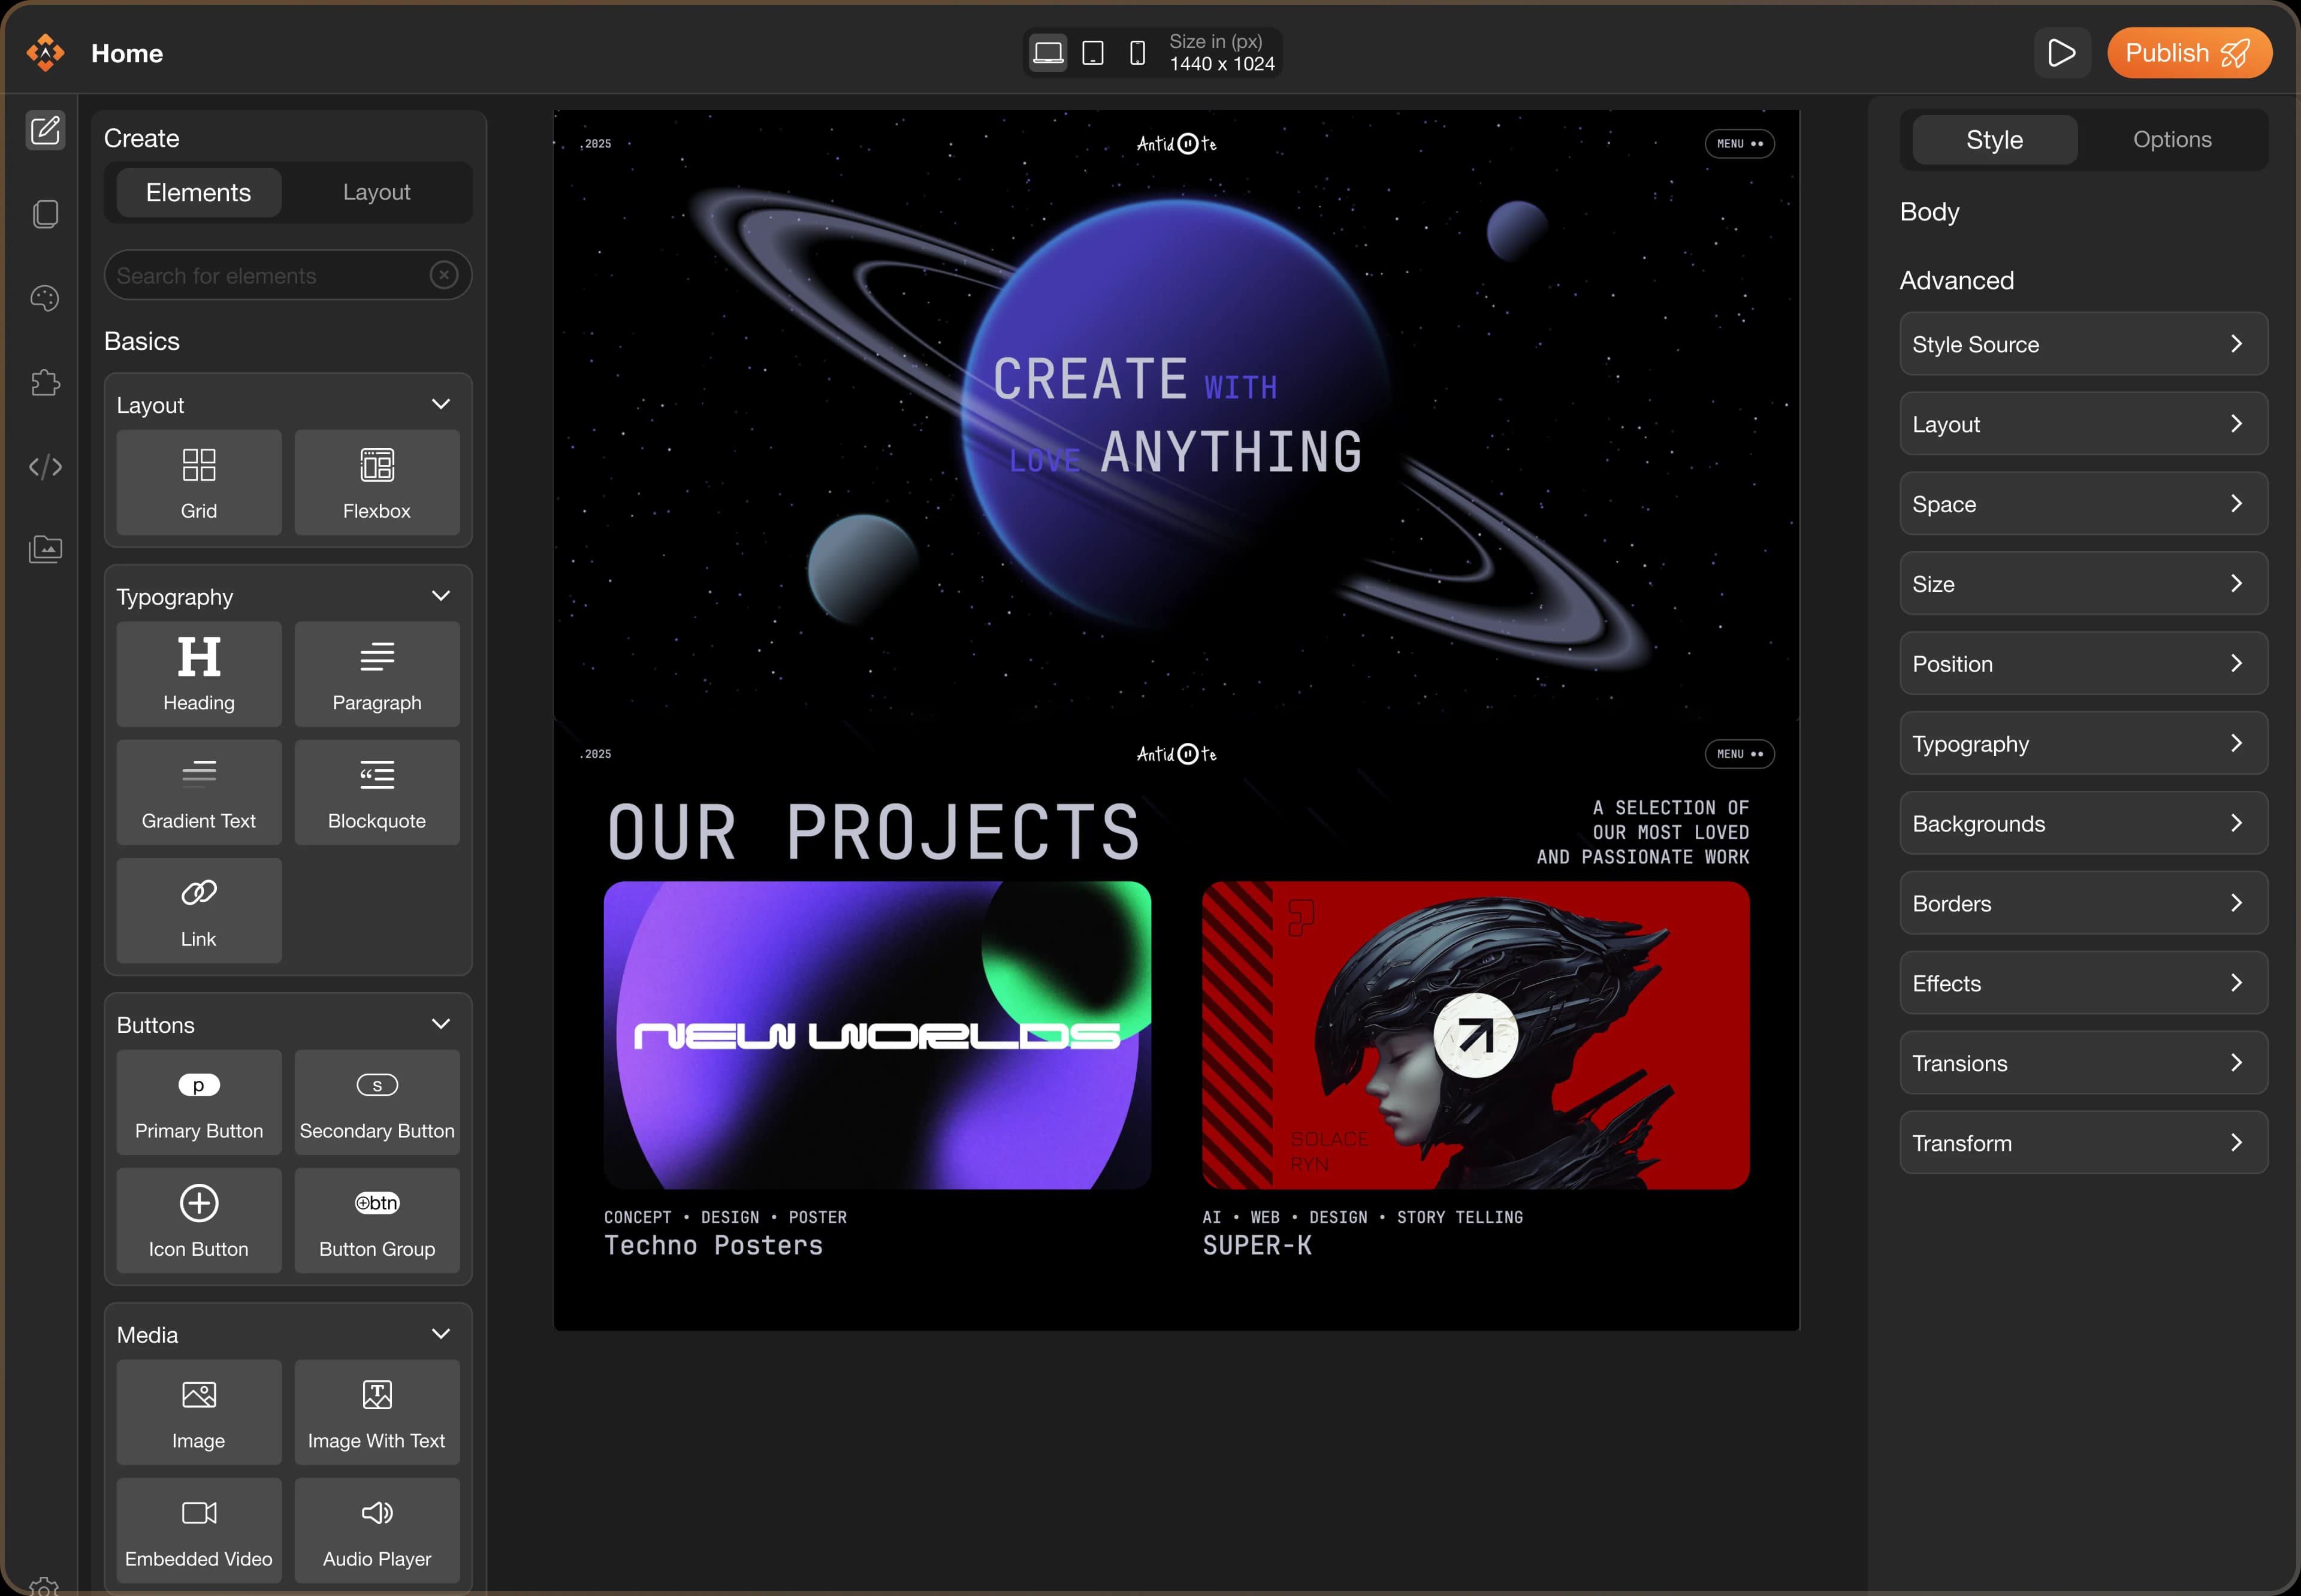Screen dimensions: 2301x1596
Task: Click the Publish button
Action: point(2188,53)
